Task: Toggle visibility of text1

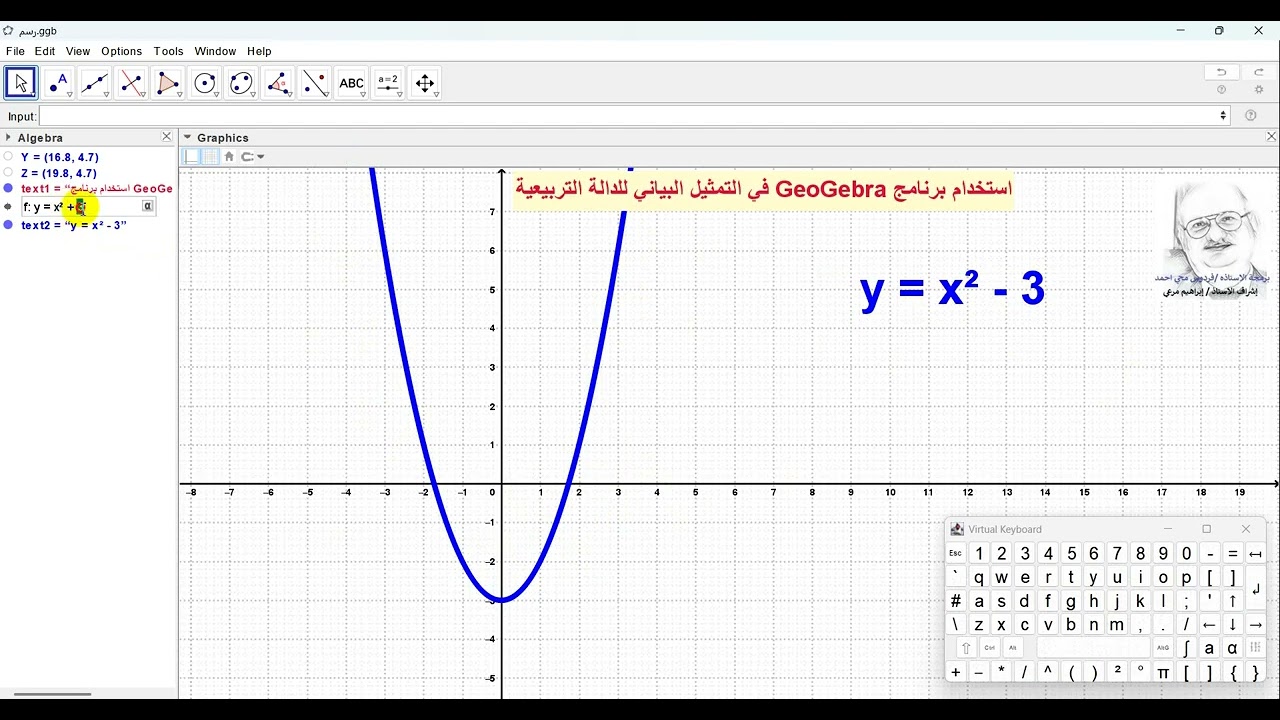Action: pos(8,188)
